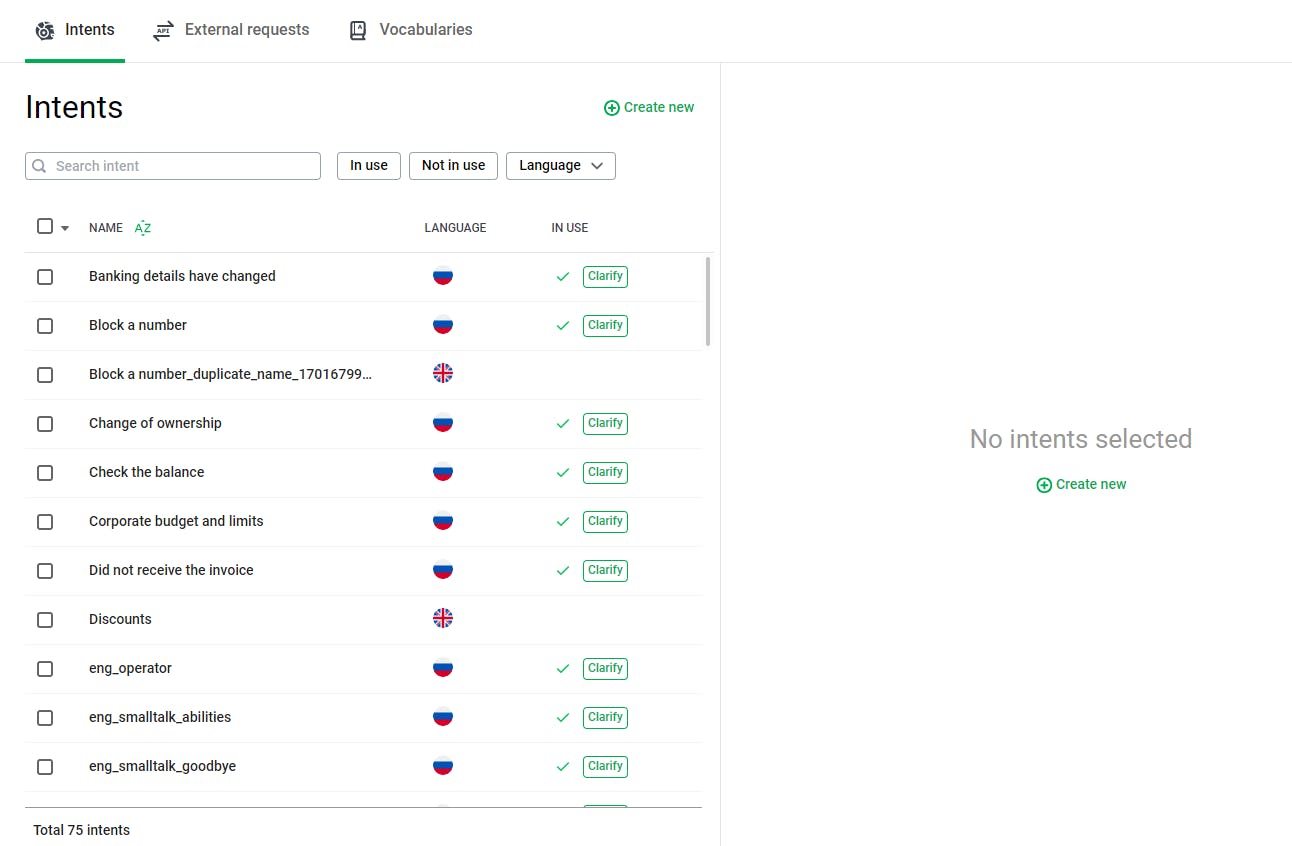Click the green checkmark on Block a number row

[x=563, y=325]
